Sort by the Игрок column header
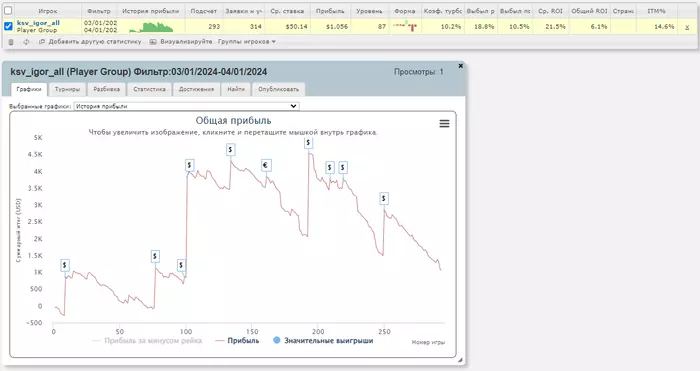Viewport: 700px width, 371px height. [x=47, y=11]
